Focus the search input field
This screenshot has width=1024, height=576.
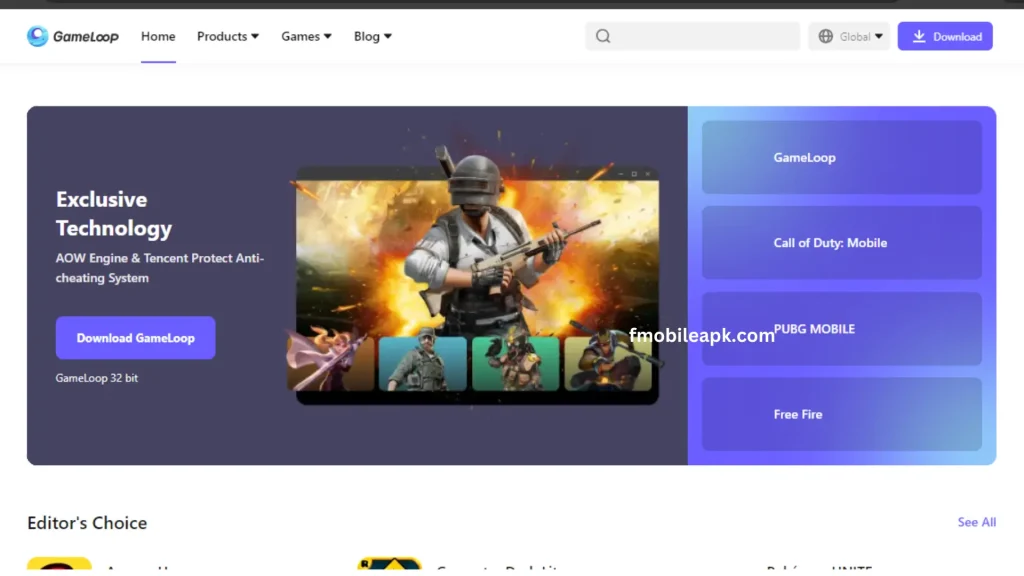pyautogui.click(x=692, y=37)
